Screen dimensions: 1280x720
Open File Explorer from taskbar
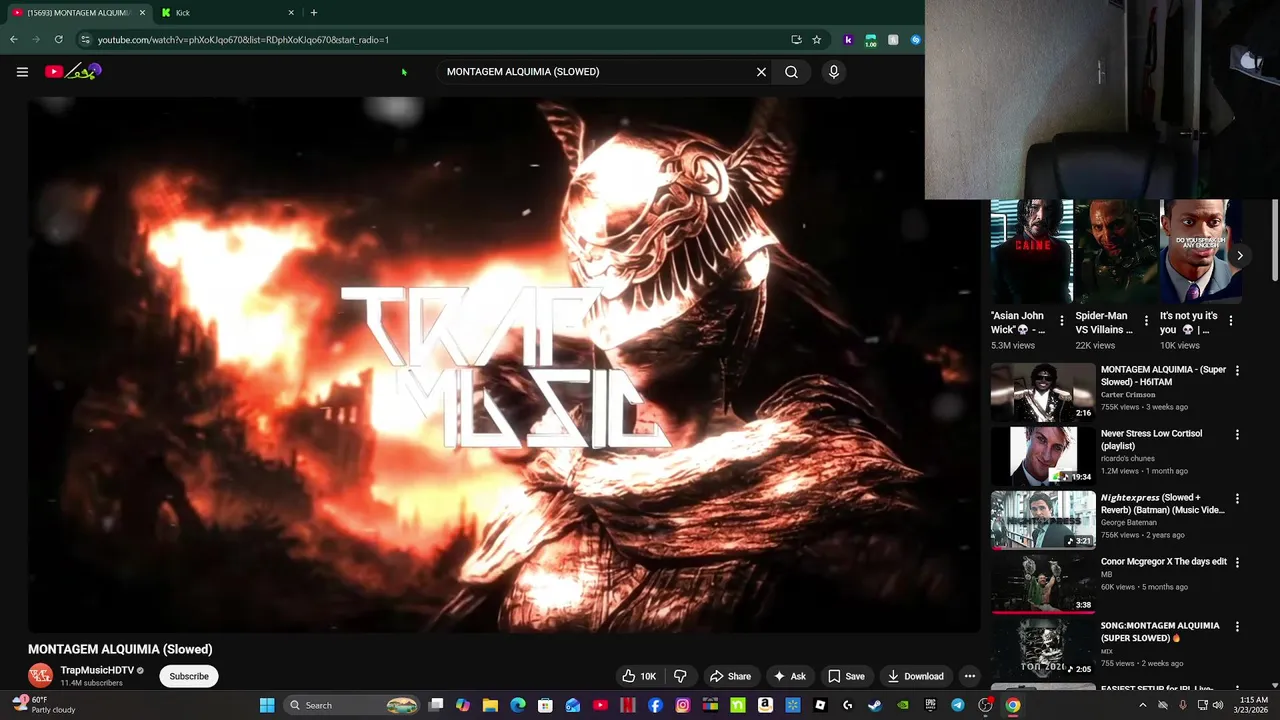tap(490, 705)
